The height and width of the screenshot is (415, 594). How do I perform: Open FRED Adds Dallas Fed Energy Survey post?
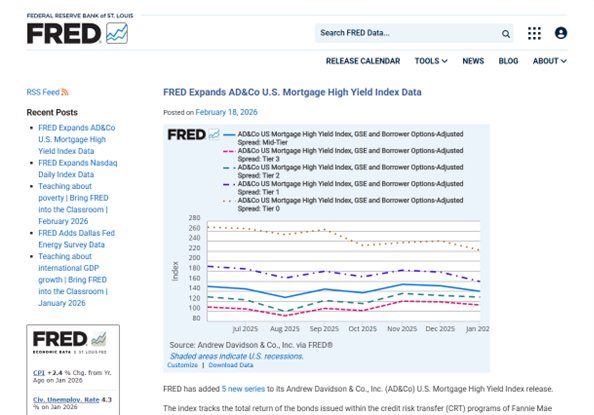(x=76, y=239)
